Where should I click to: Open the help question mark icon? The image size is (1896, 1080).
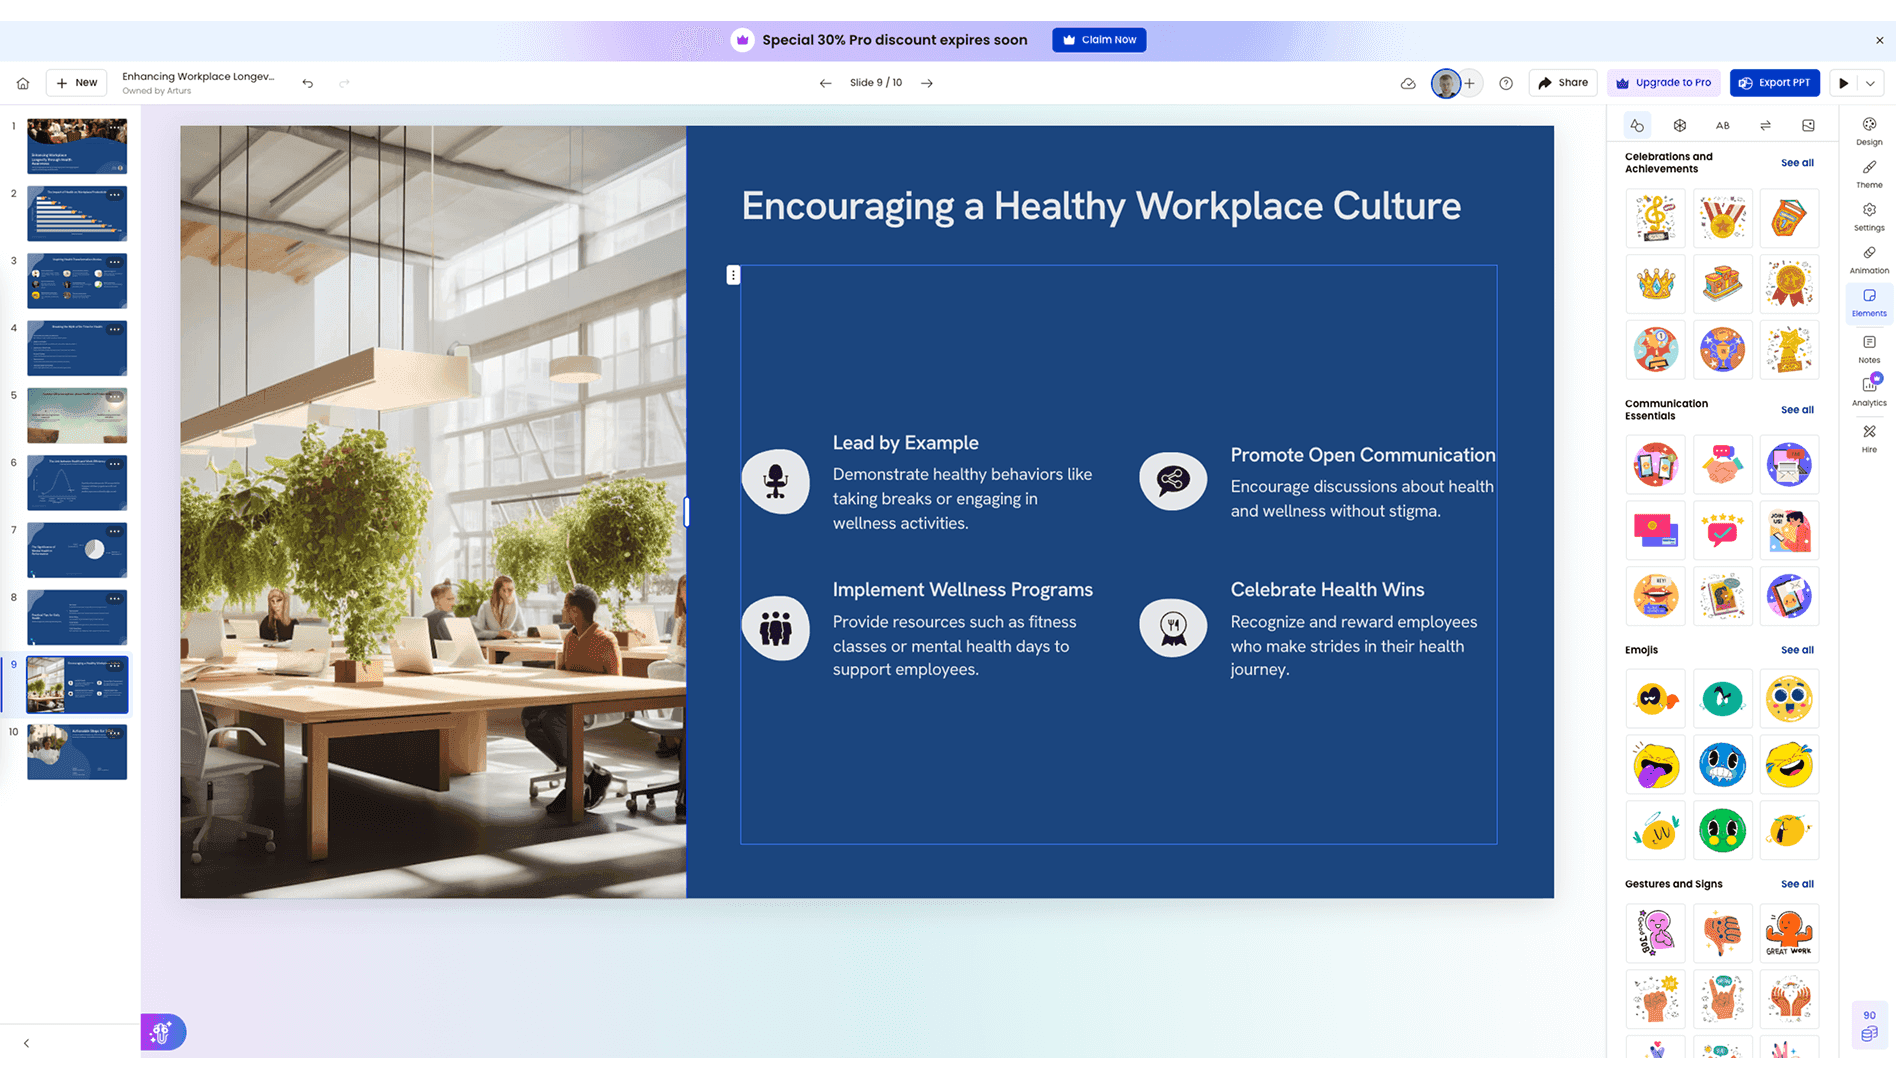click(1506, 83)
